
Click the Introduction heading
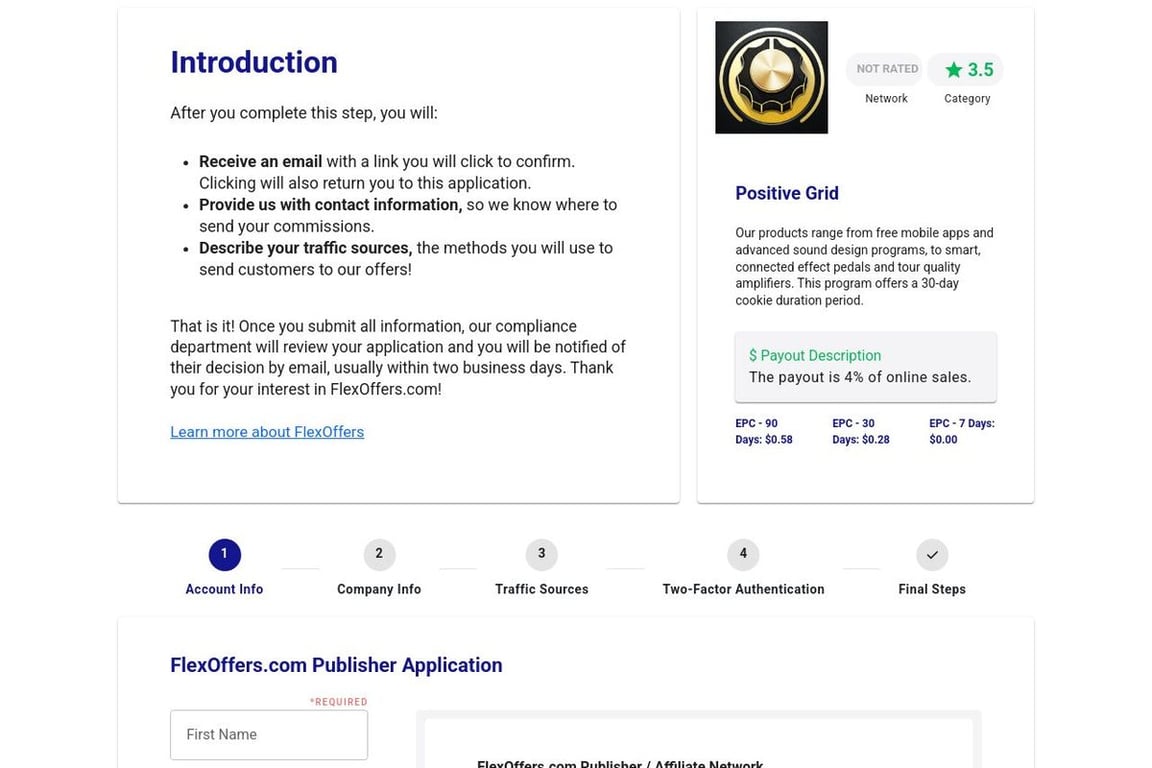tap(254, 62)
